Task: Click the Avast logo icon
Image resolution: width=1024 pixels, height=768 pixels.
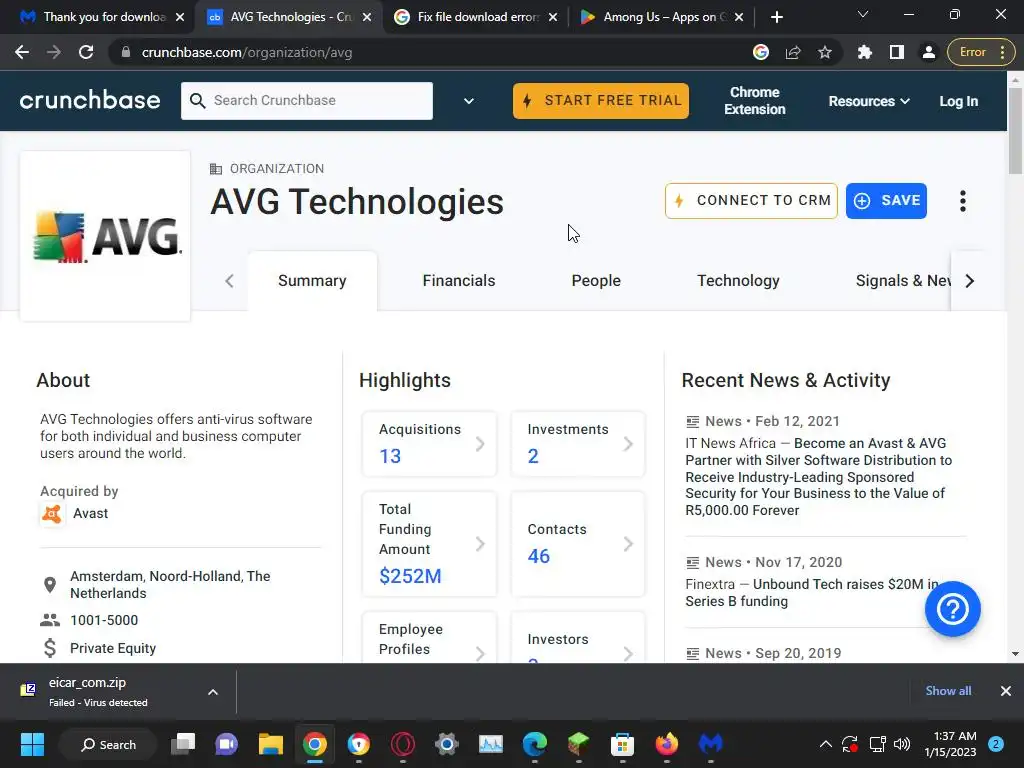Action: pyautogui.click(x=52, y=514)
